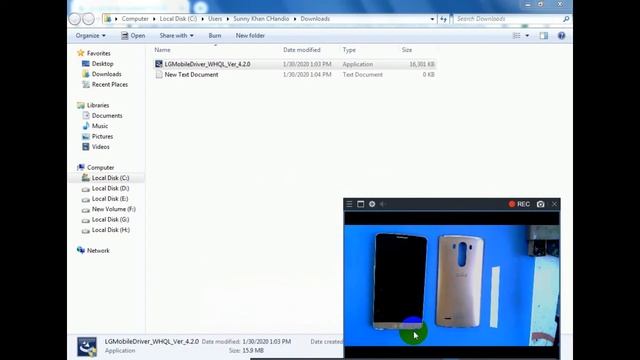The width and height of the screenshot is (640, 360).
Task: Open Recent Places under Favorites
Action: click(x=110, y=84)
